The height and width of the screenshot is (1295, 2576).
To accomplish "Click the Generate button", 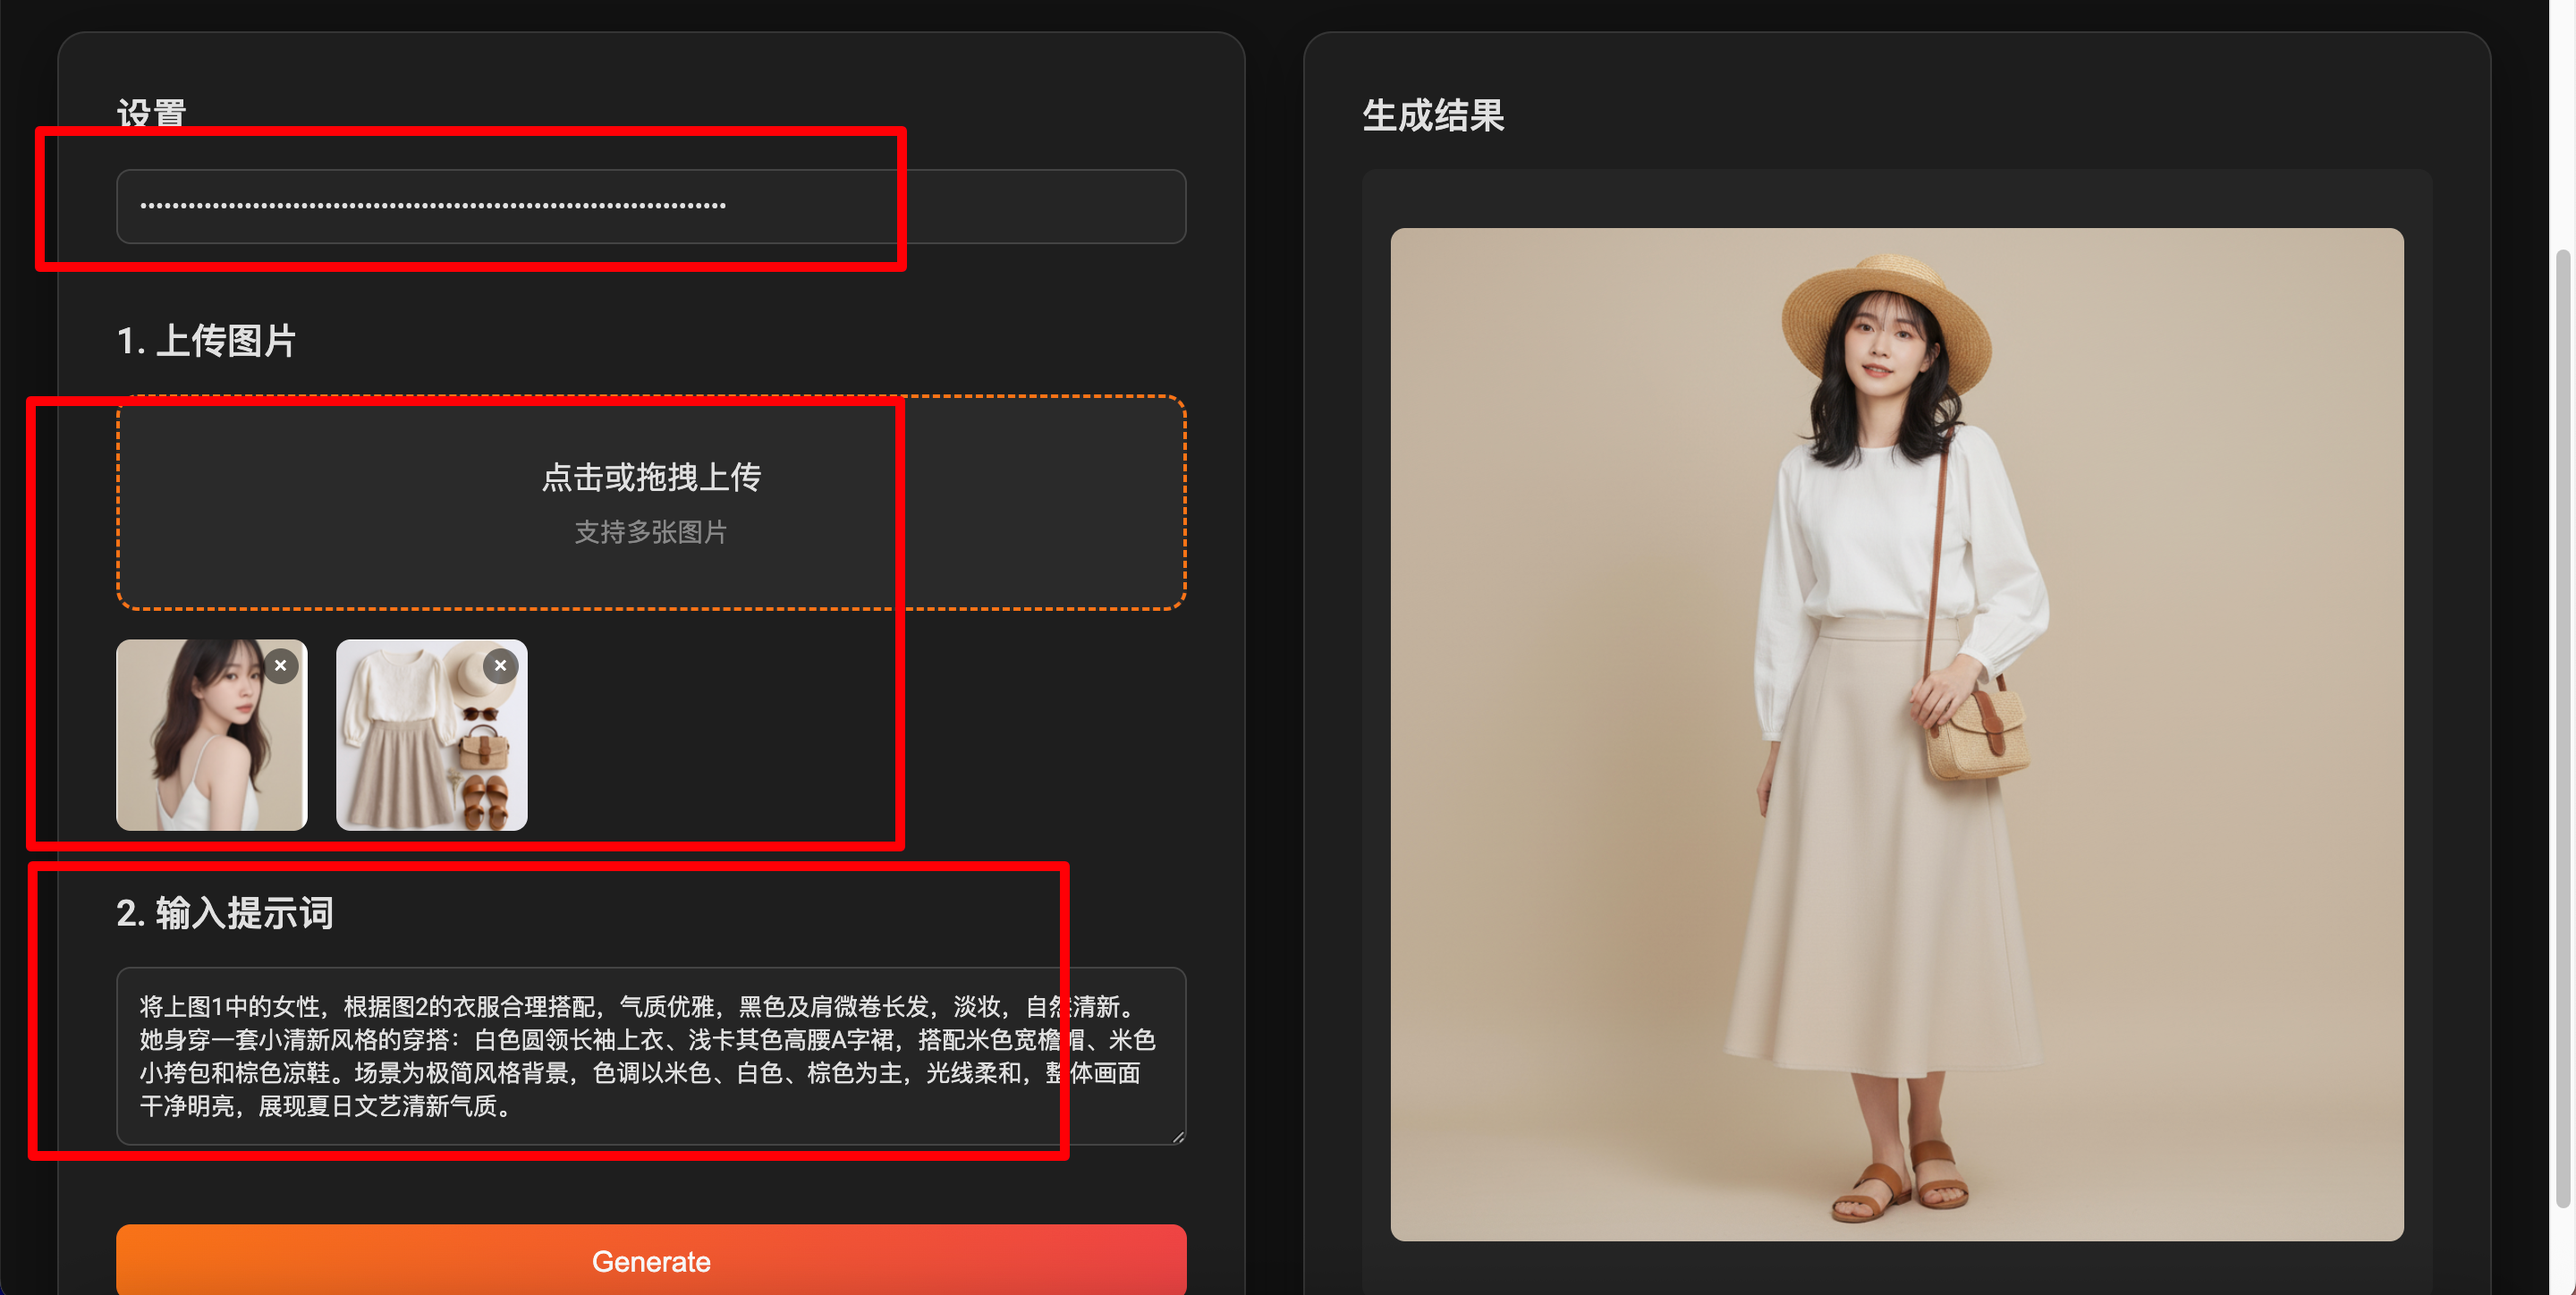I will pyautogui.click(x=651, y=1260).
